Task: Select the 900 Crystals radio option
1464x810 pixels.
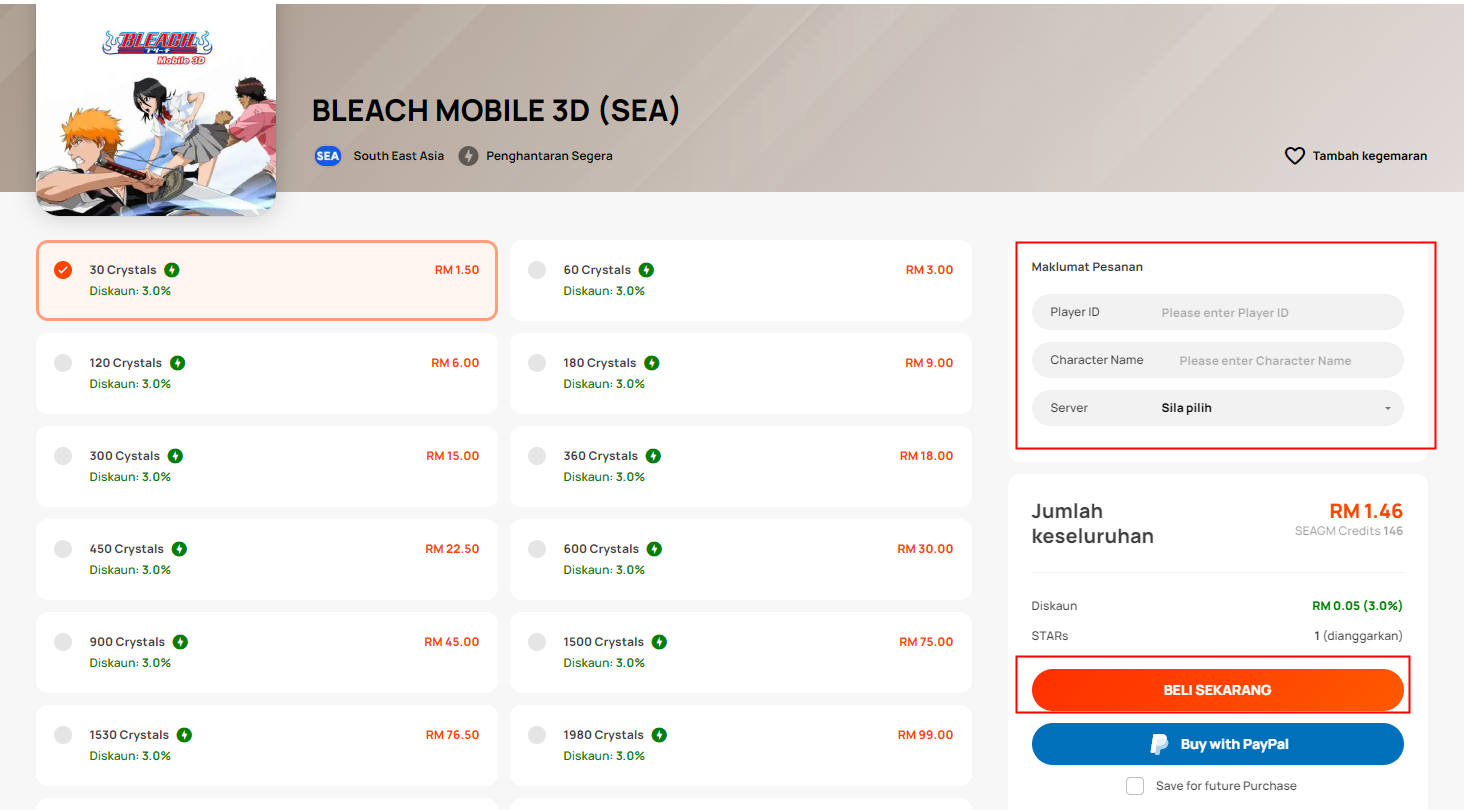Action: pos(63,642)
